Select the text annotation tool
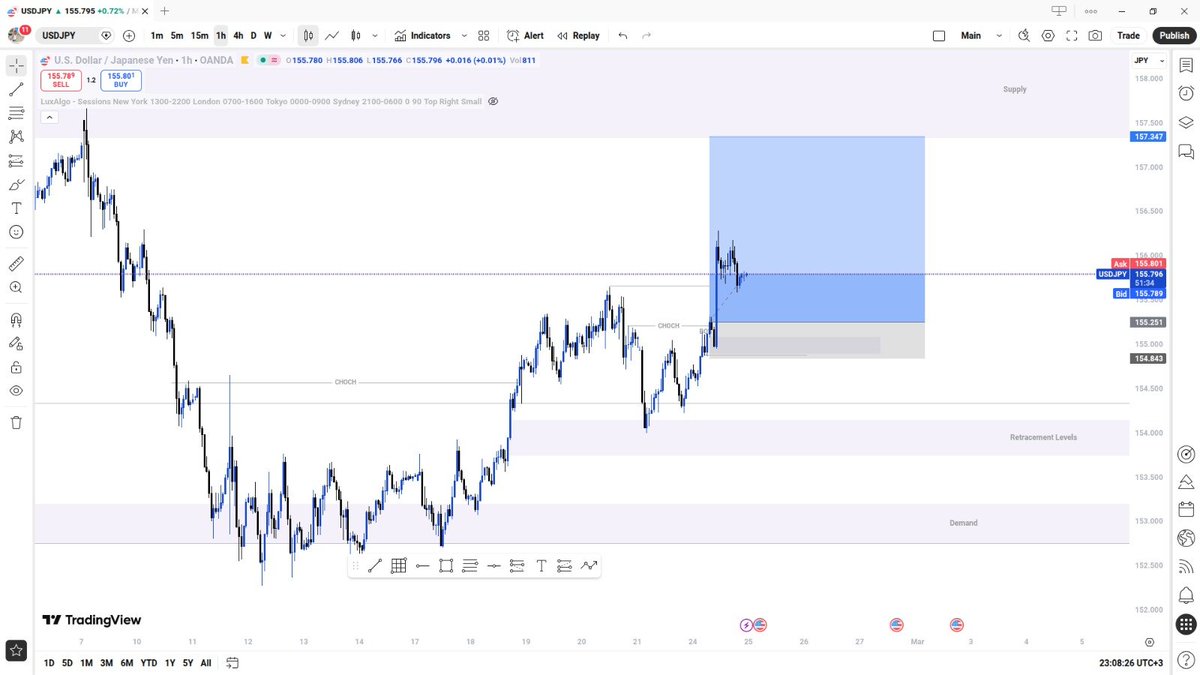1200x675 pixels. tap(16, 208)
